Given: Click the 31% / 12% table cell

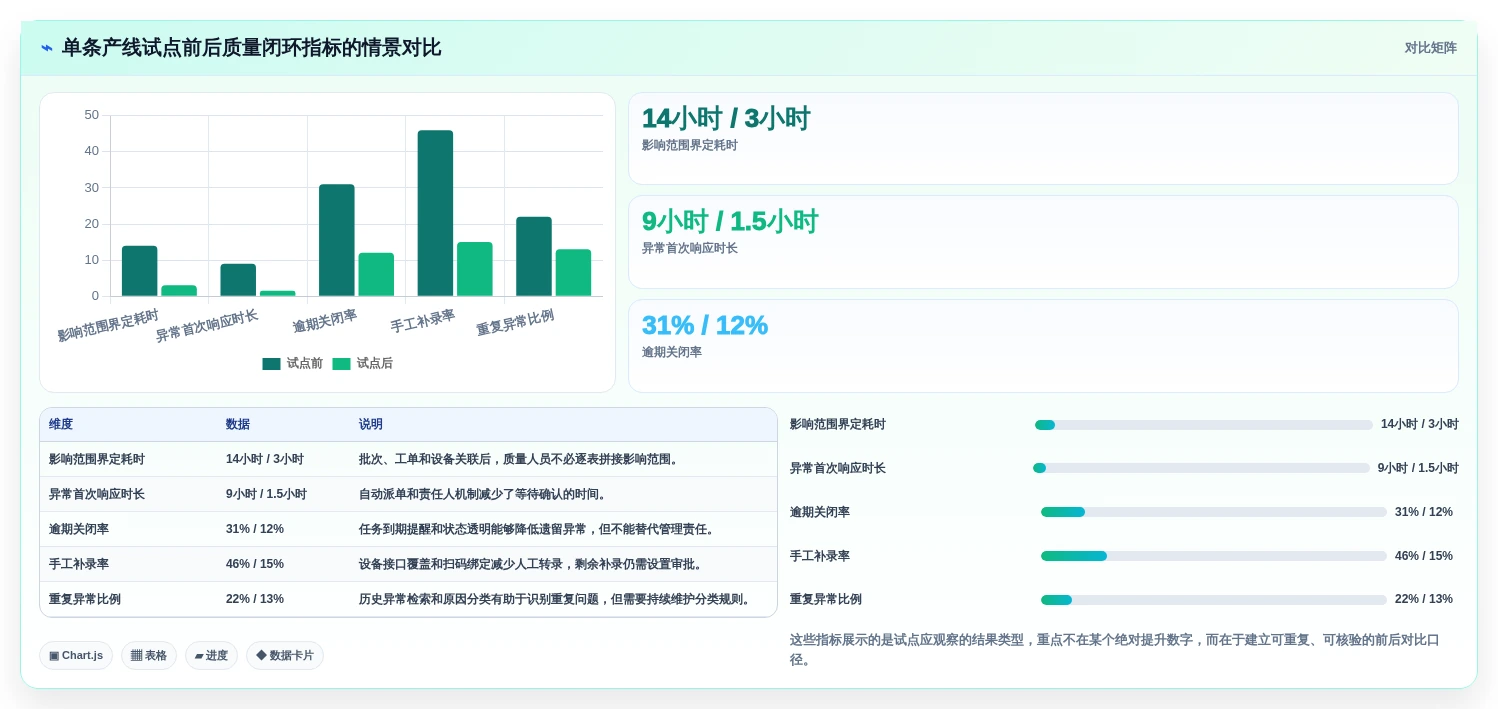Looking at the screenshot, I should tap(255, 529).
